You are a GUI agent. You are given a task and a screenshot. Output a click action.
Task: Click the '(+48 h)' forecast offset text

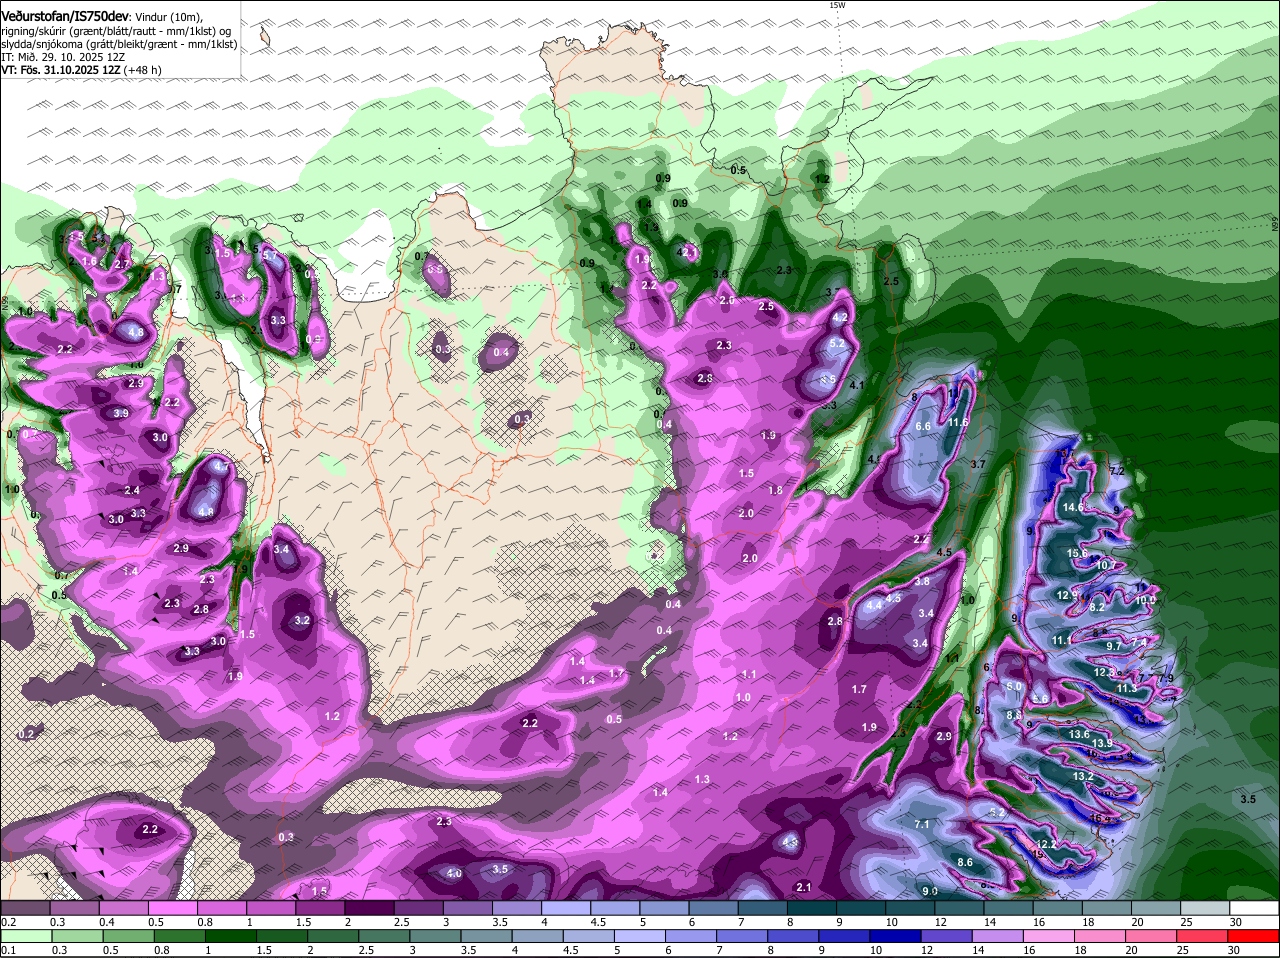tap(141, 70)
